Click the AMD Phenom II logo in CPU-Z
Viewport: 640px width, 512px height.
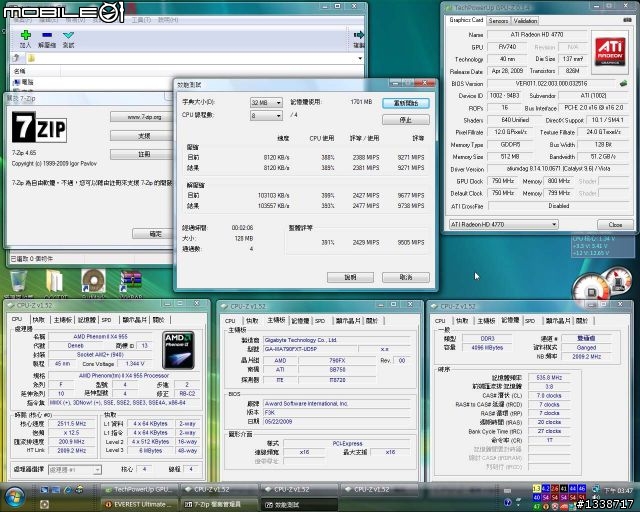pyautogui.click(x=178, y=350)
